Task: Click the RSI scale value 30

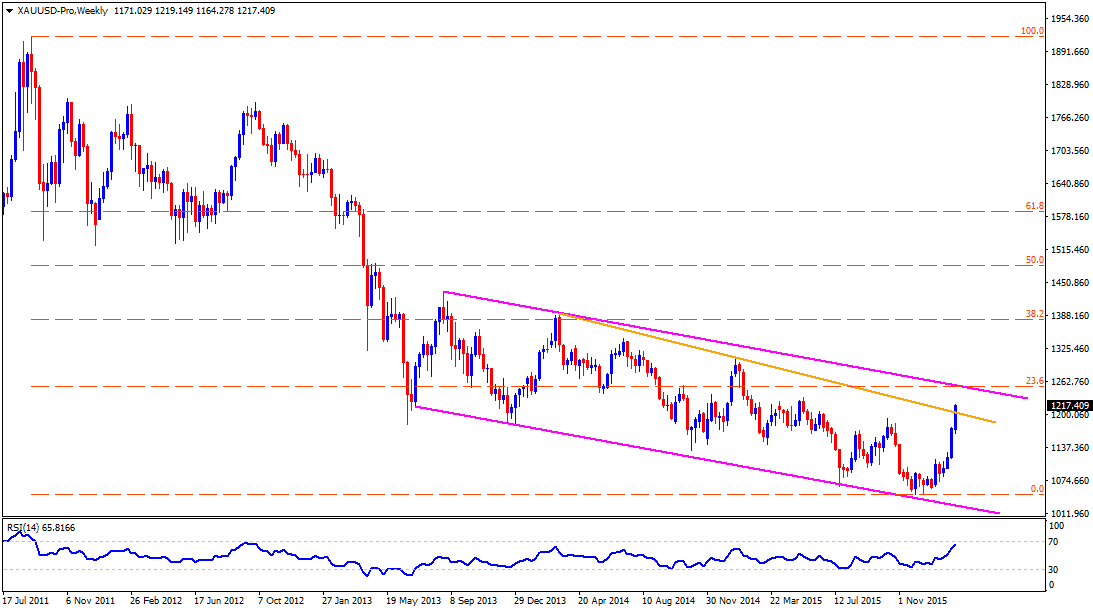Action: tap(1054, 570)
